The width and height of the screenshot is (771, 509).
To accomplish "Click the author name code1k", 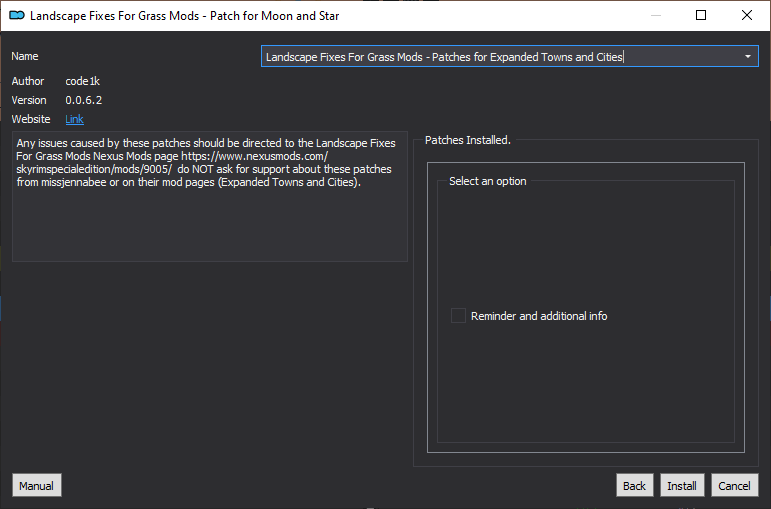I will 83,81.
